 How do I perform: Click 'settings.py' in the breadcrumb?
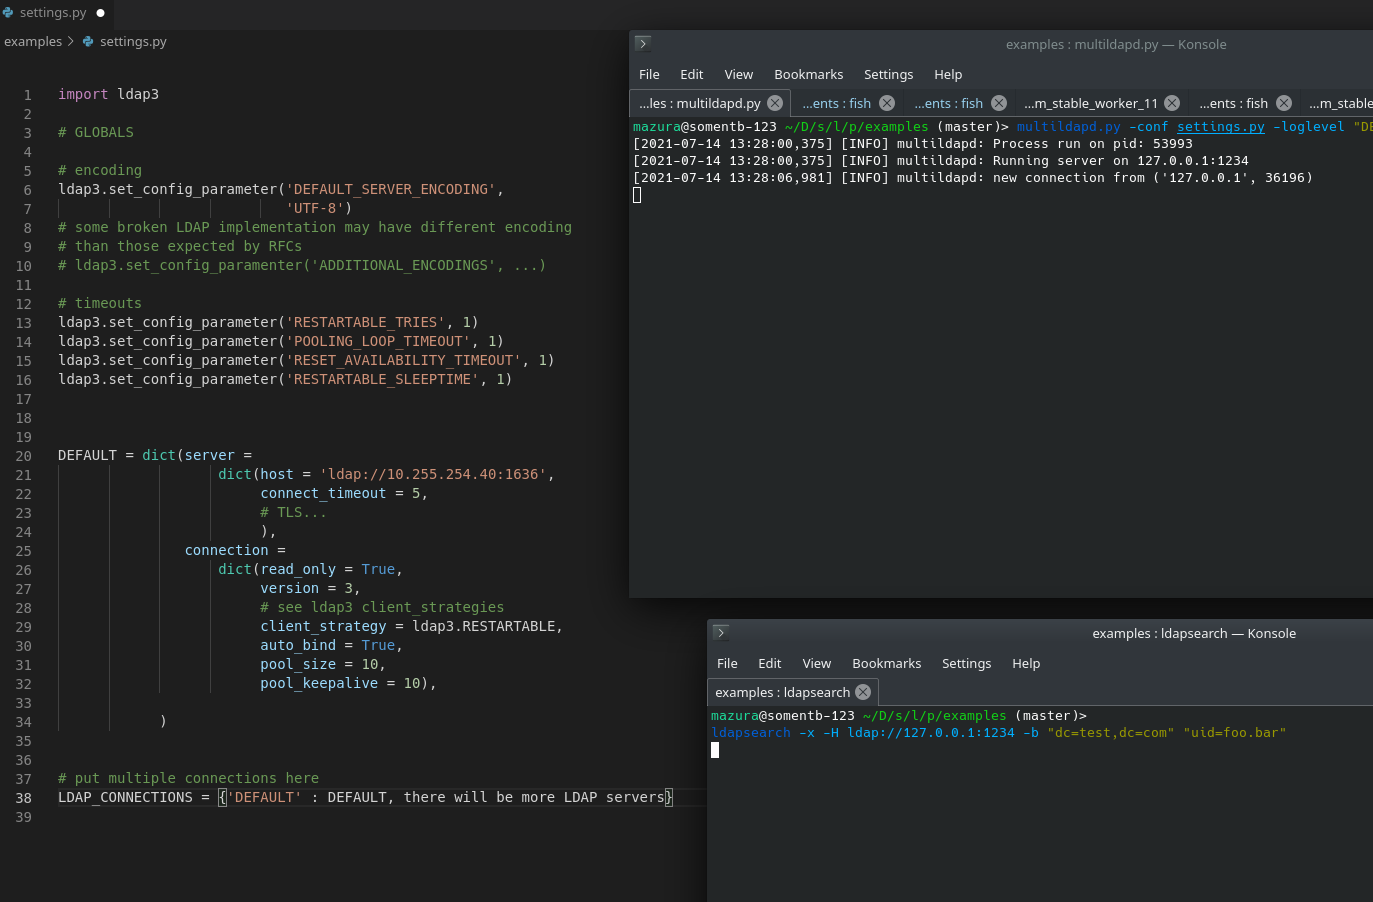133,42
